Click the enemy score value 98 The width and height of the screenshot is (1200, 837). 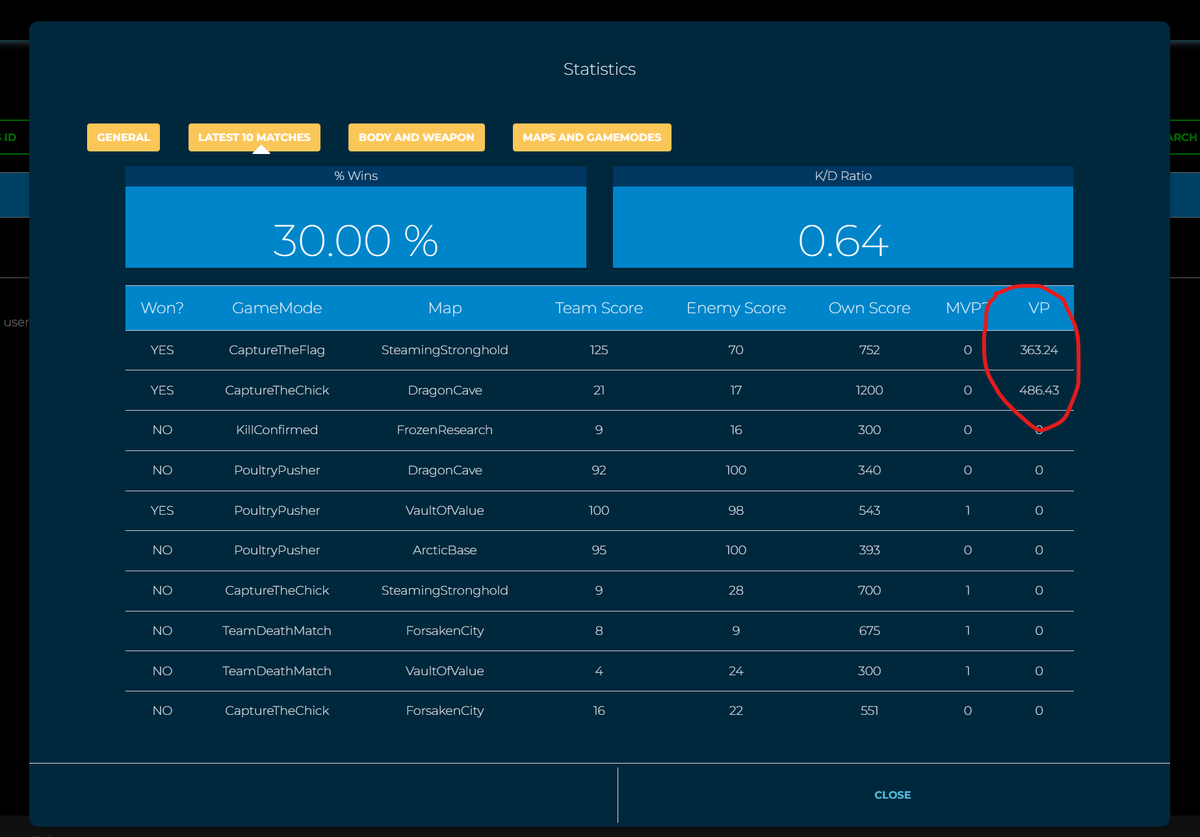(736, 510)
